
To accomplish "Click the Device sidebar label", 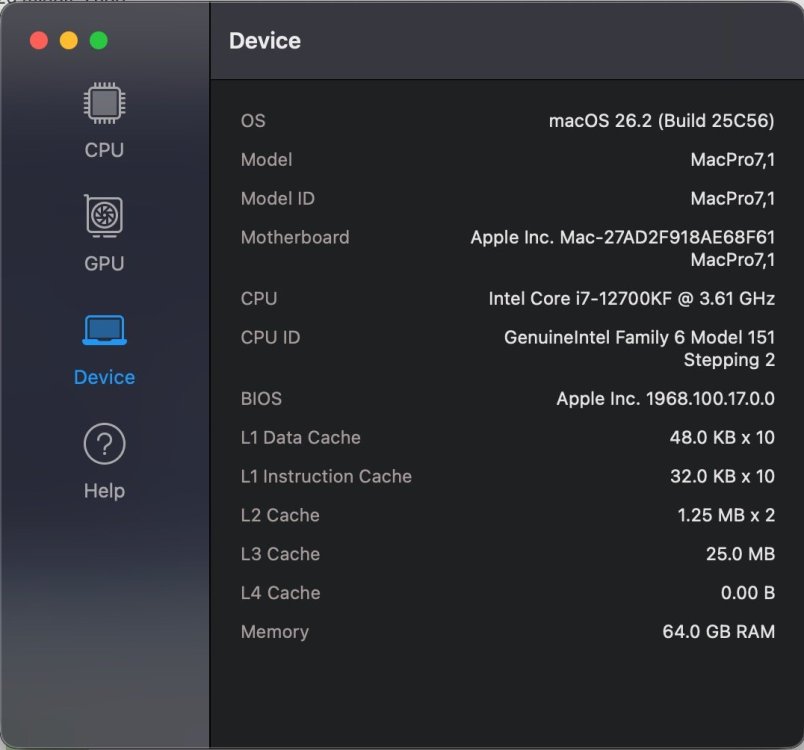I will (104, 377).
